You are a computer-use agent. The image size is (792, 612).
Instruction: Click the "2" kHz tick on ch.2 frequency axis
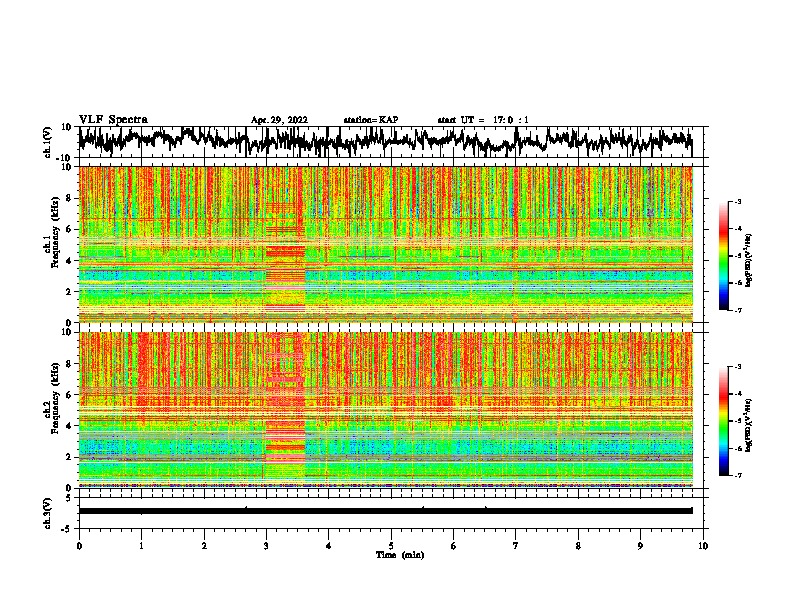click(x=69, y=457)
